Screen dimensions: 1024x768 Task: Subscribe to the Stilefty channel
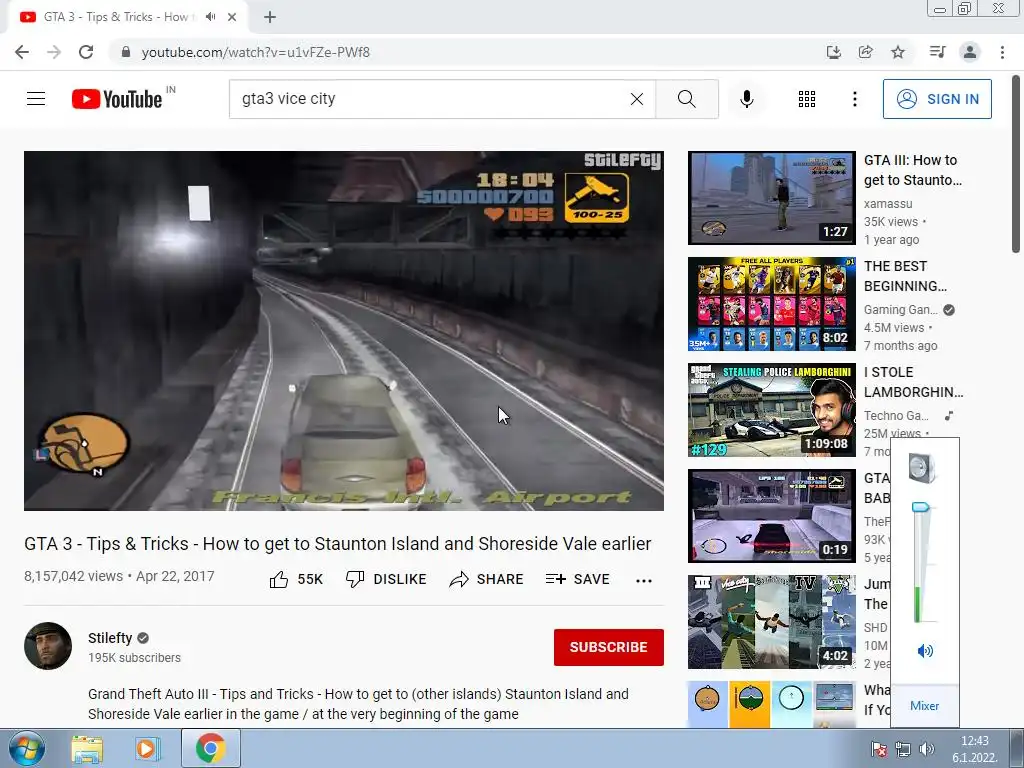(x=609, y=647)
